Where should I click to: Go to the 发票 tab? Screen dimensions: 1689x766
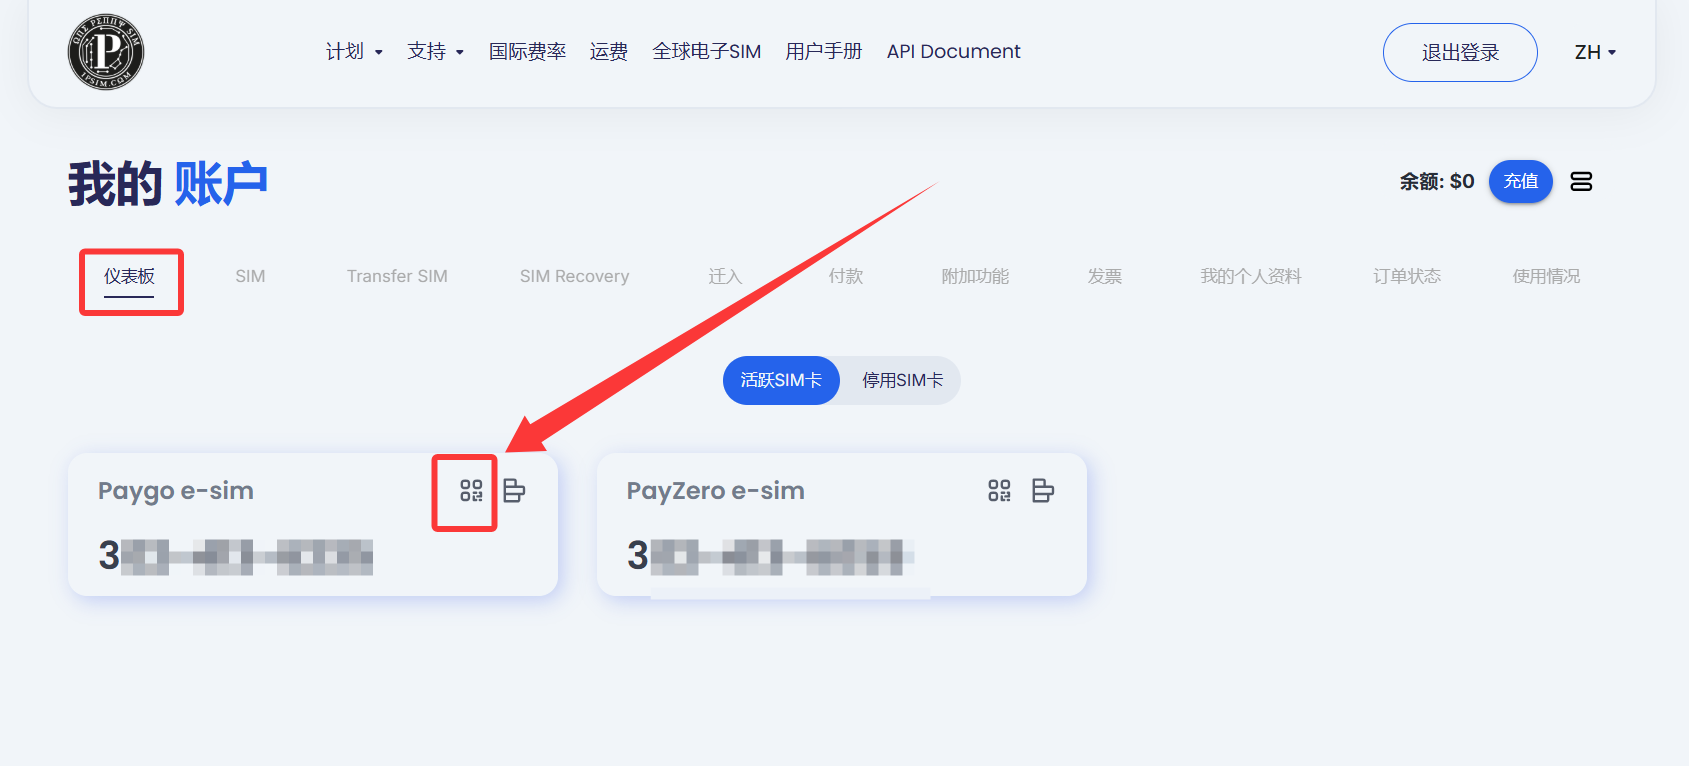(1105, 276)
